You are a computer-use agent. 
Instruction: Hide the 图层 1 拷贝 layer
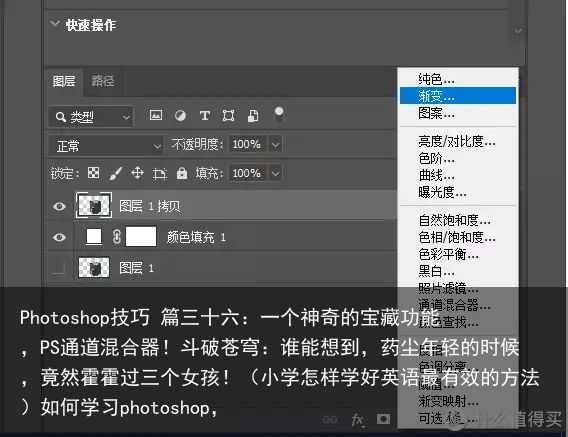coord(59,207)
